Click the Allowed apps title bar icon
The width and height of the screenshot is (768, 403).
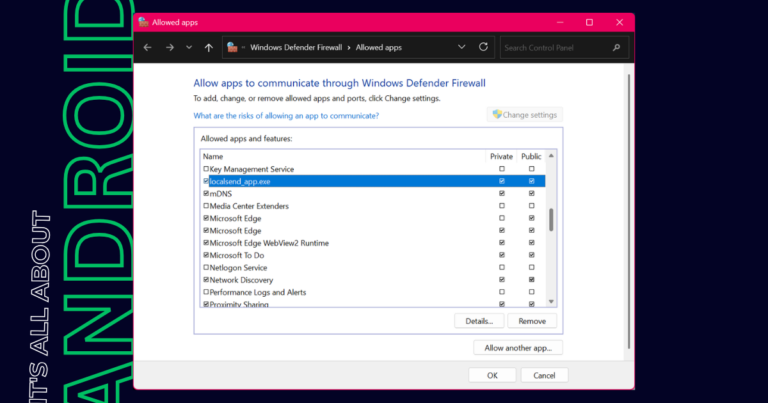143,22
